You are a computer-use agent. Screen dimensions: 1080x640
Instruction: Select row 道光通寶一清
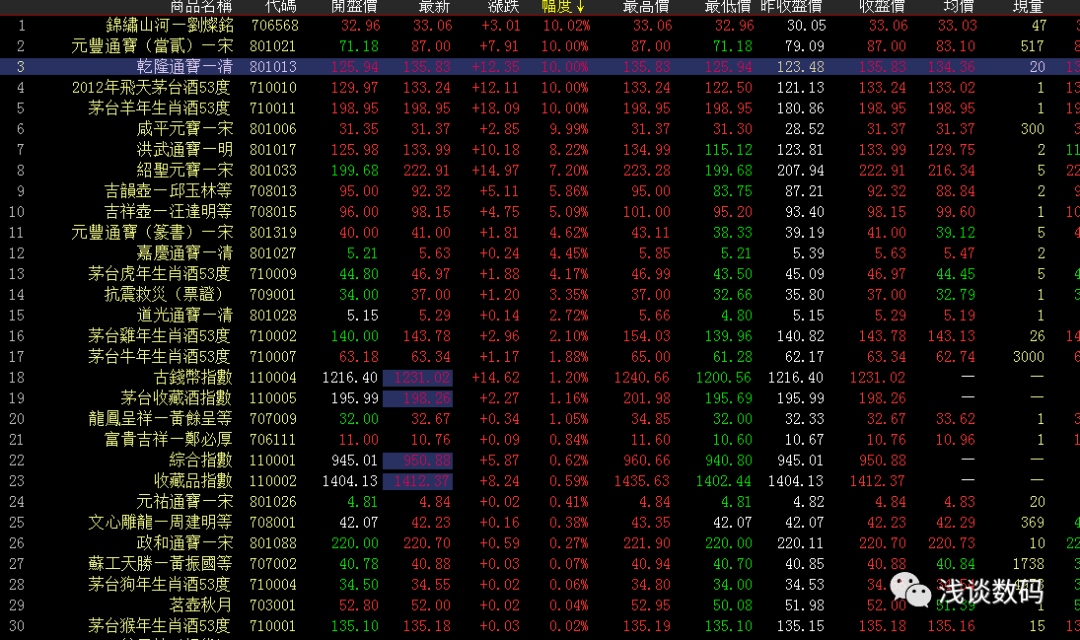click(540, 315)
